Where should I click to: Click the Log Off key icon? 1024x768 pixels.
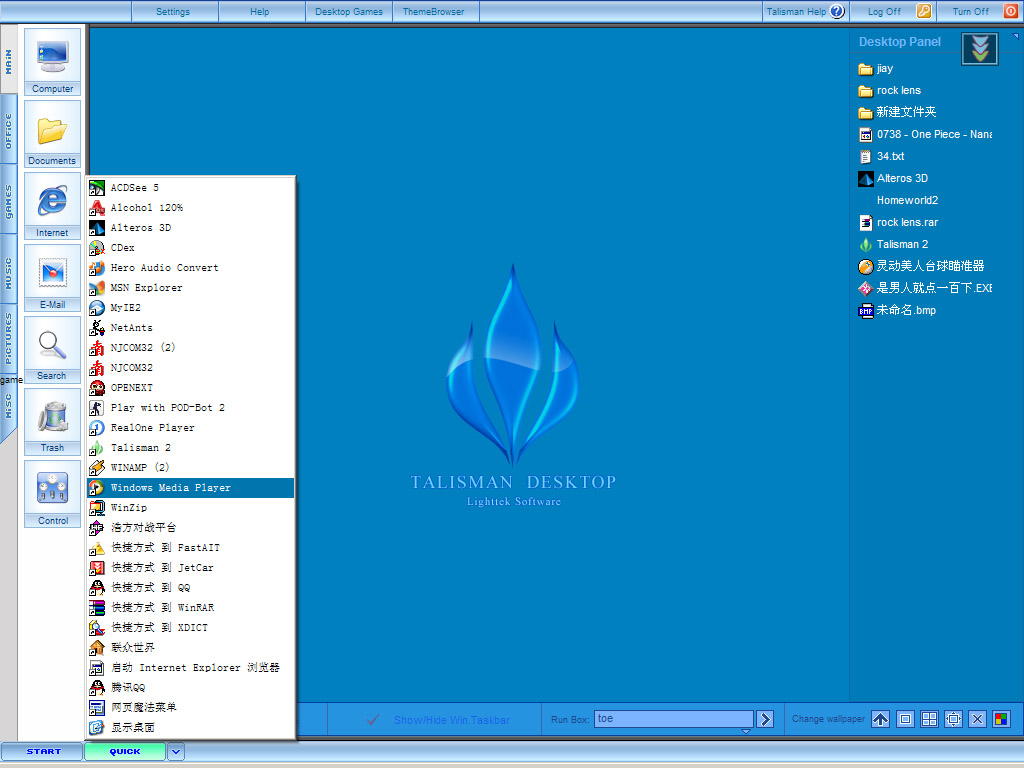click(x=923, y=11)
